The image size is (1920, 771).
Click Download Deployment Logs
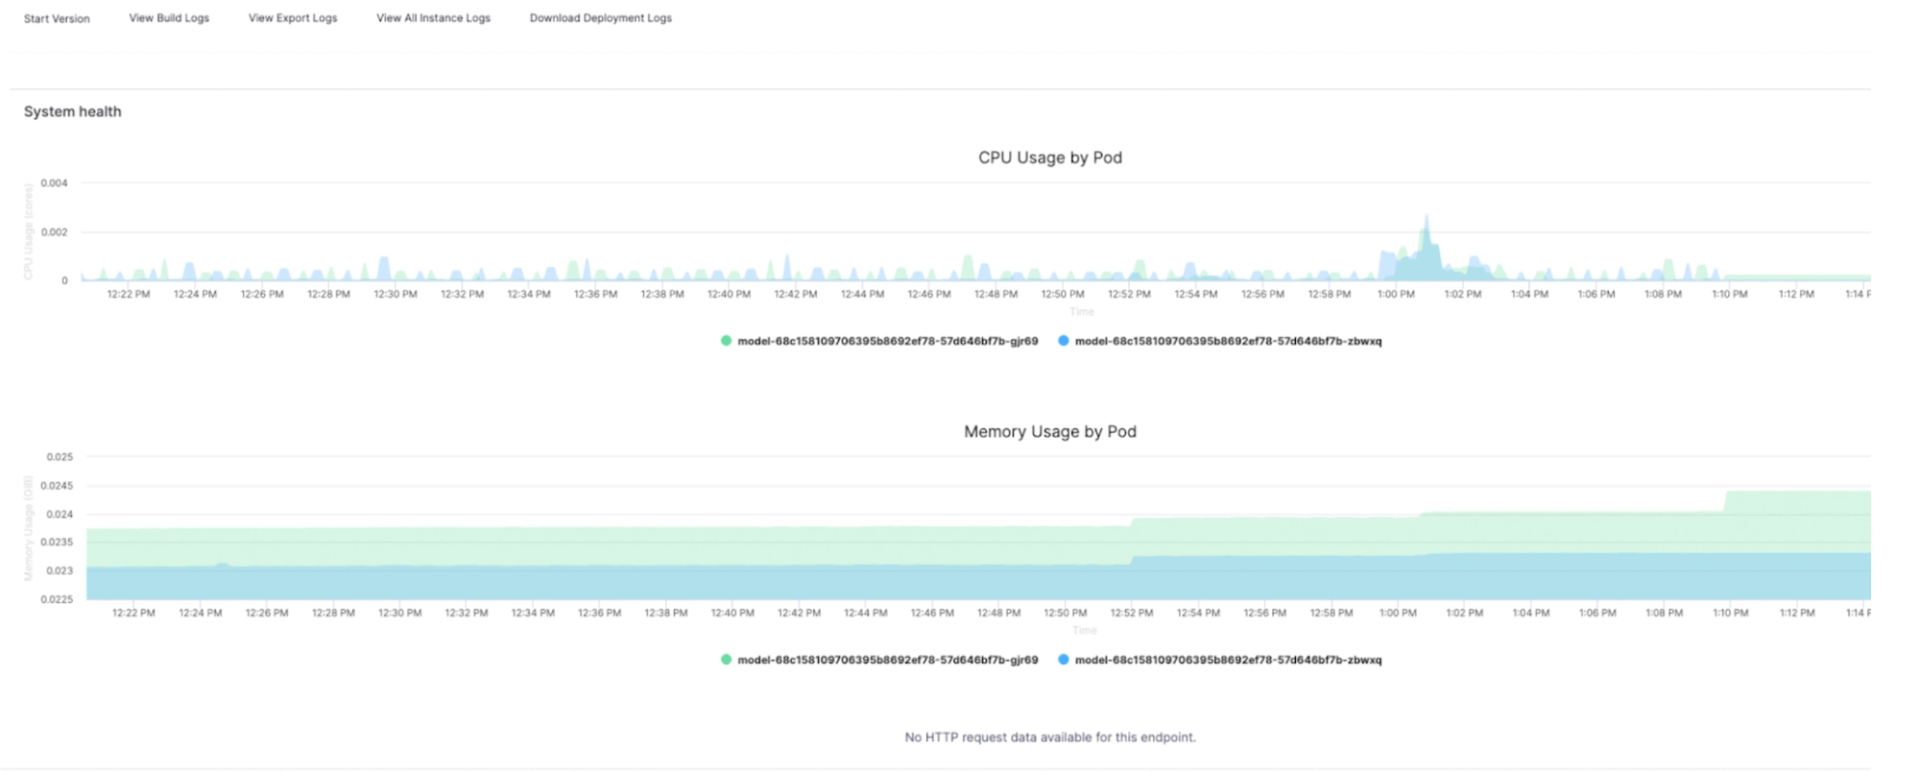pos(601,18)
